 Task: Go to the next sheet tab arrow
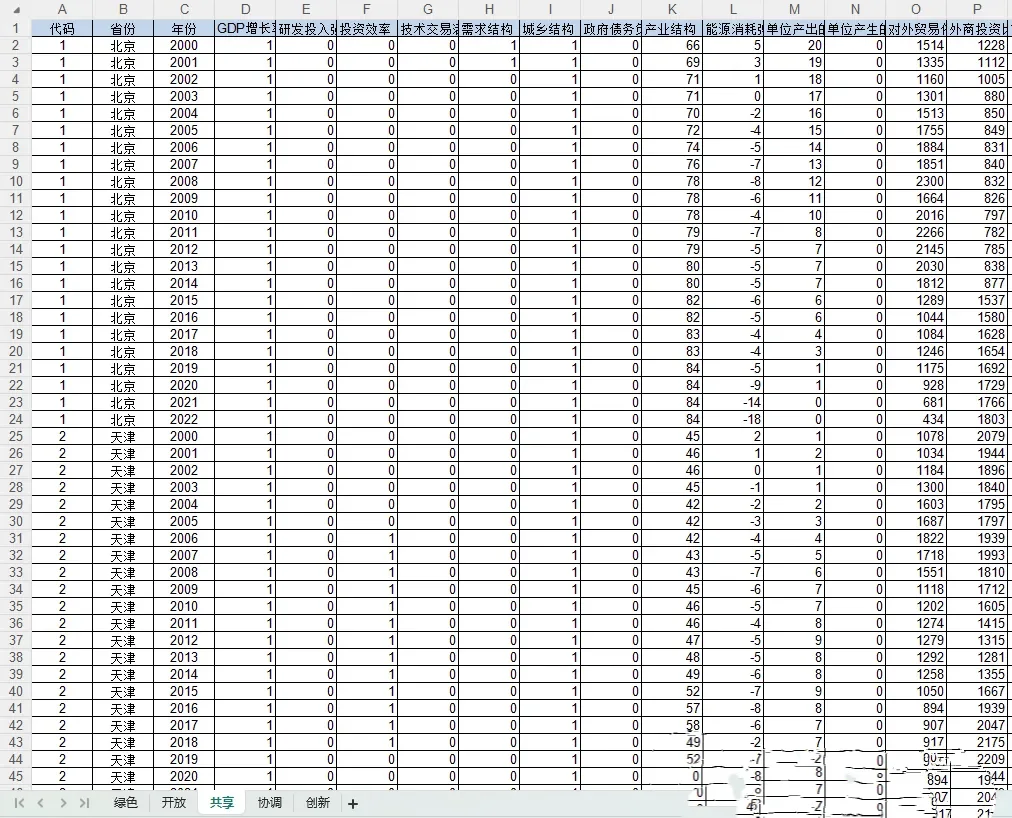coord(63,803)
